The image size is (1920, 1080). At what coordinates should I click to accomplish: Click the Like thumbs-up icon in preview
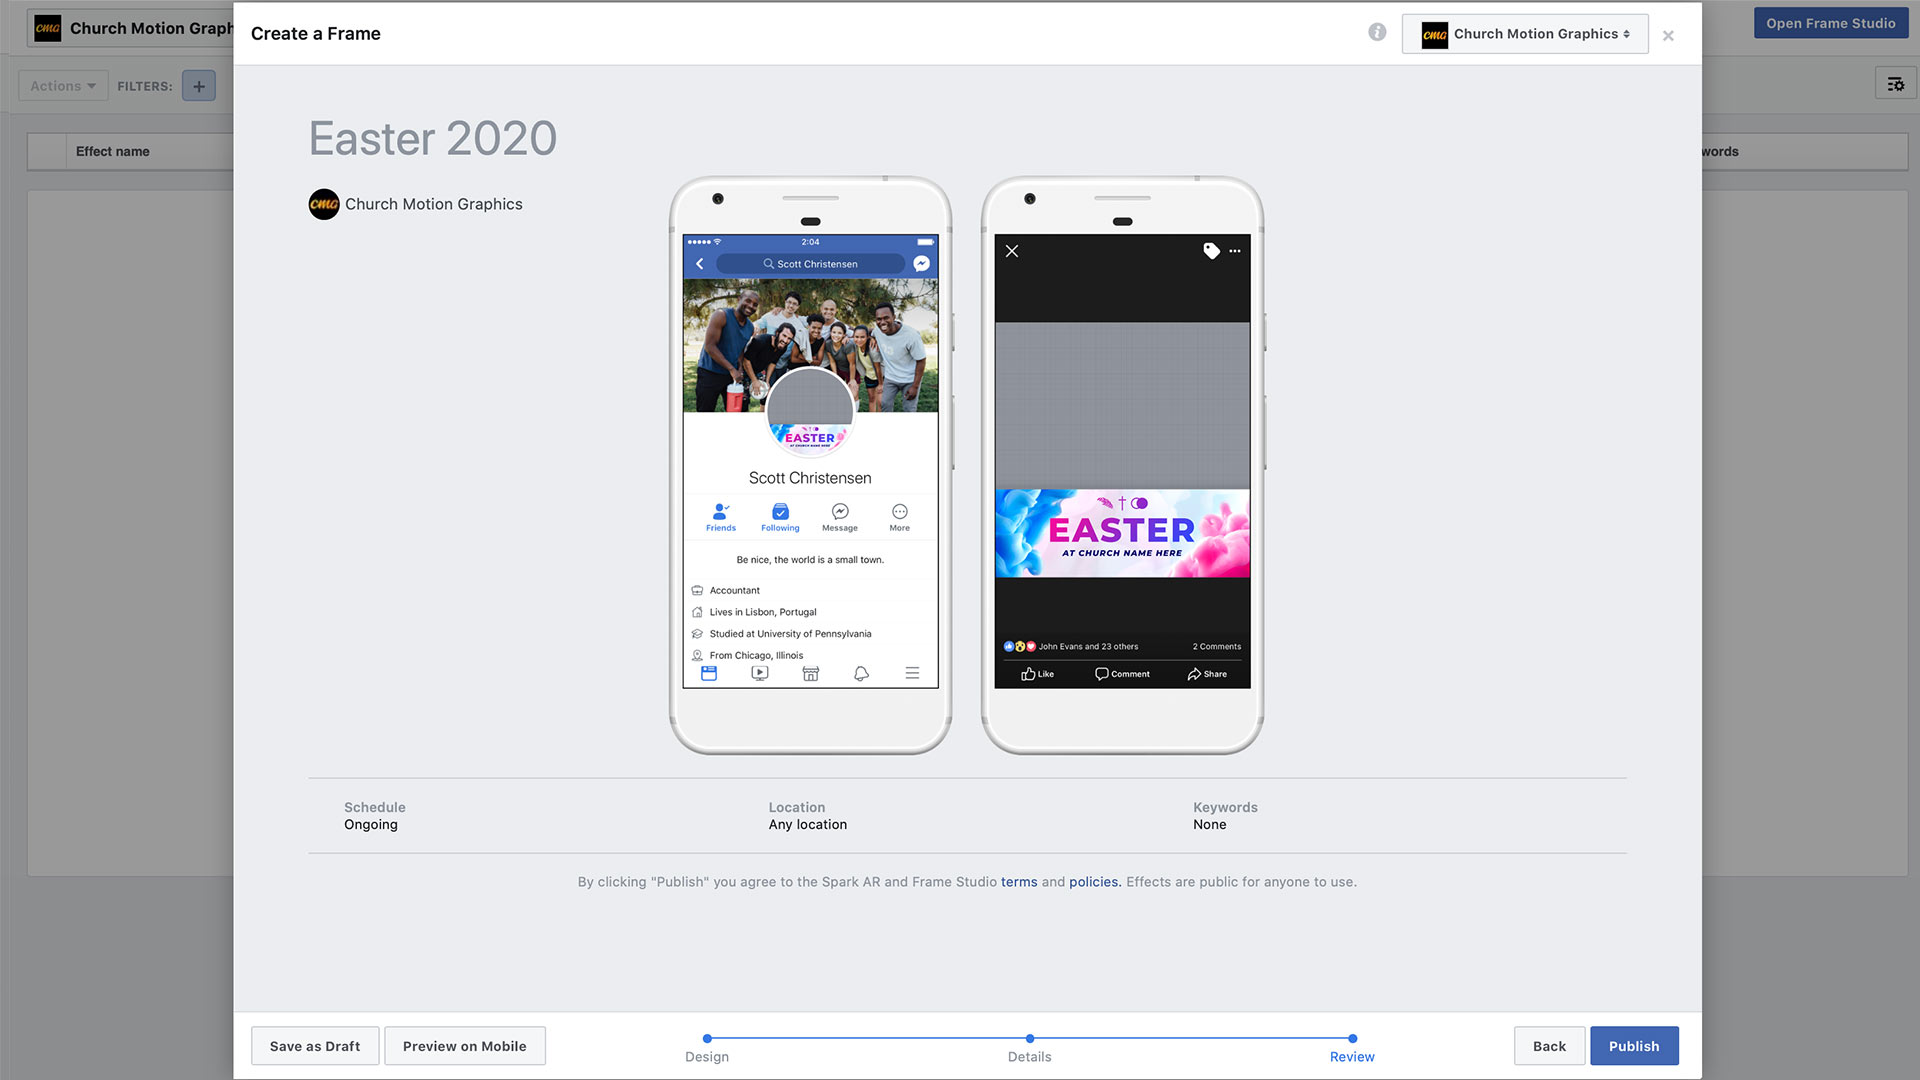[1028, 674]
